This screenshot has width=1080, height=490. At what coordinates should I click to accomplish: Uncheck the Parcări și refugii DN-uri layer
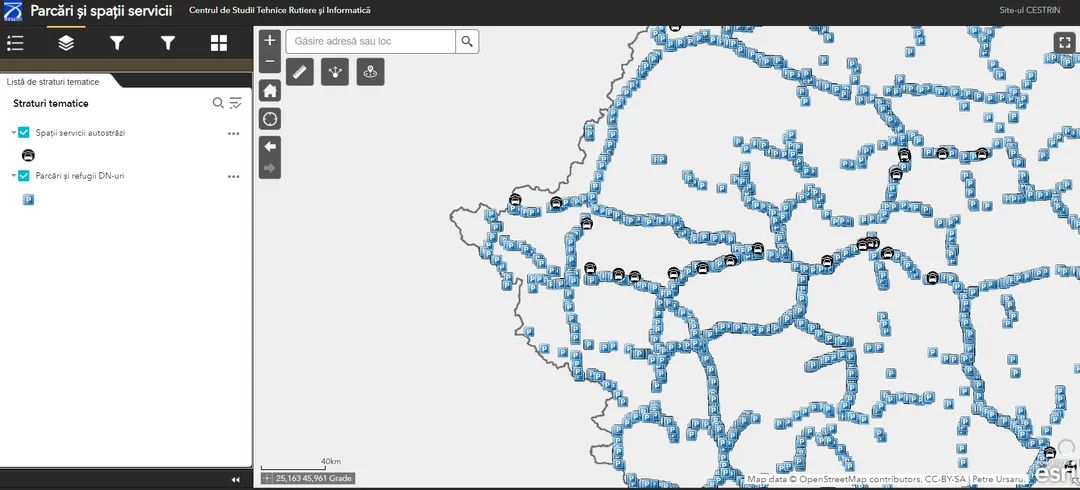[24, 176]
